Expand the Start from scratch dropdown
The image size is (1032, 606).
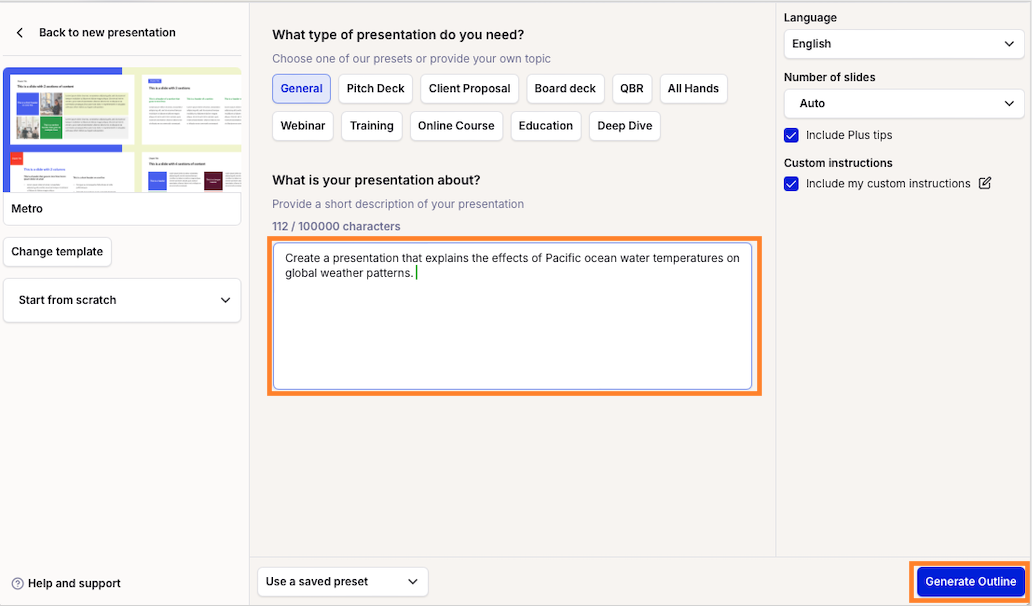(x=122, y=300)
